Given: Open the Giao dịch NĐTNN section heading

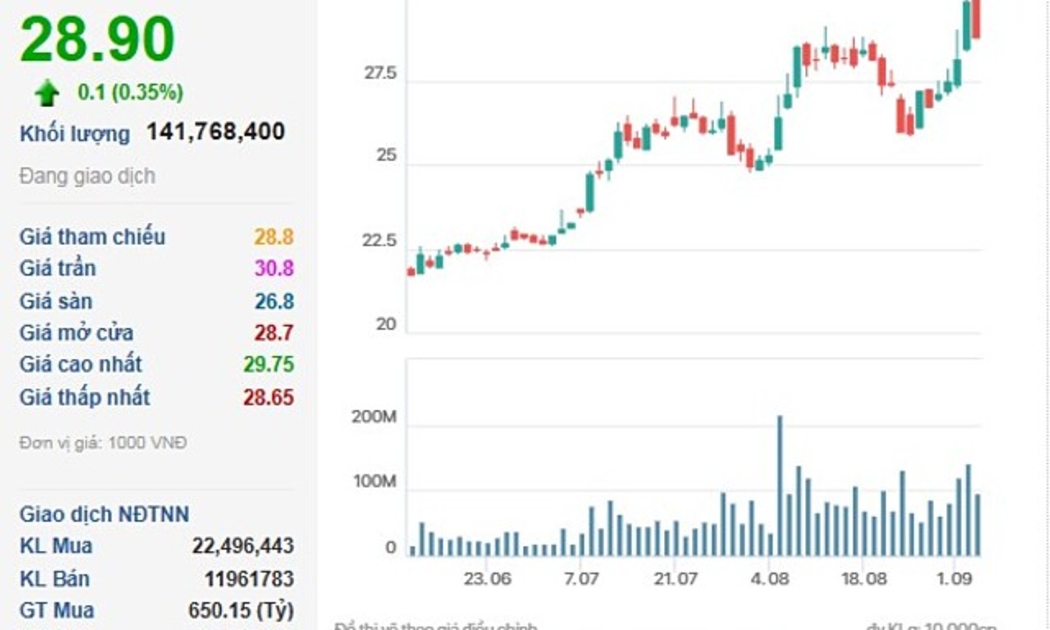Looking at the screenshot, I should 104,515.
